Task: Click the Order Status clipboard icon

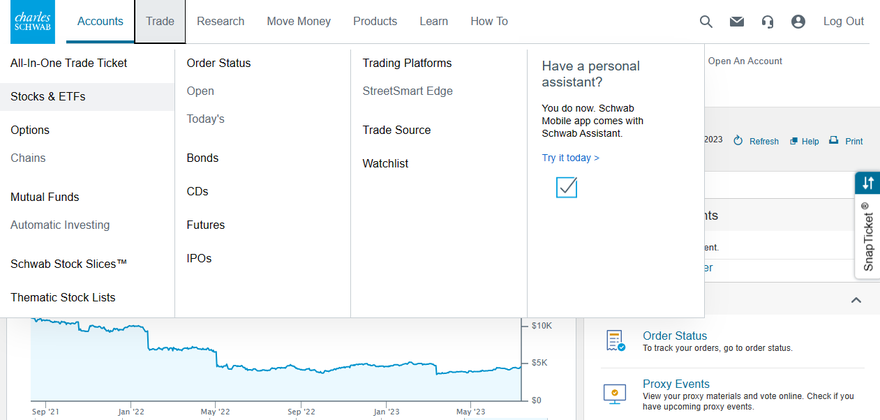Action: (616, 341)
